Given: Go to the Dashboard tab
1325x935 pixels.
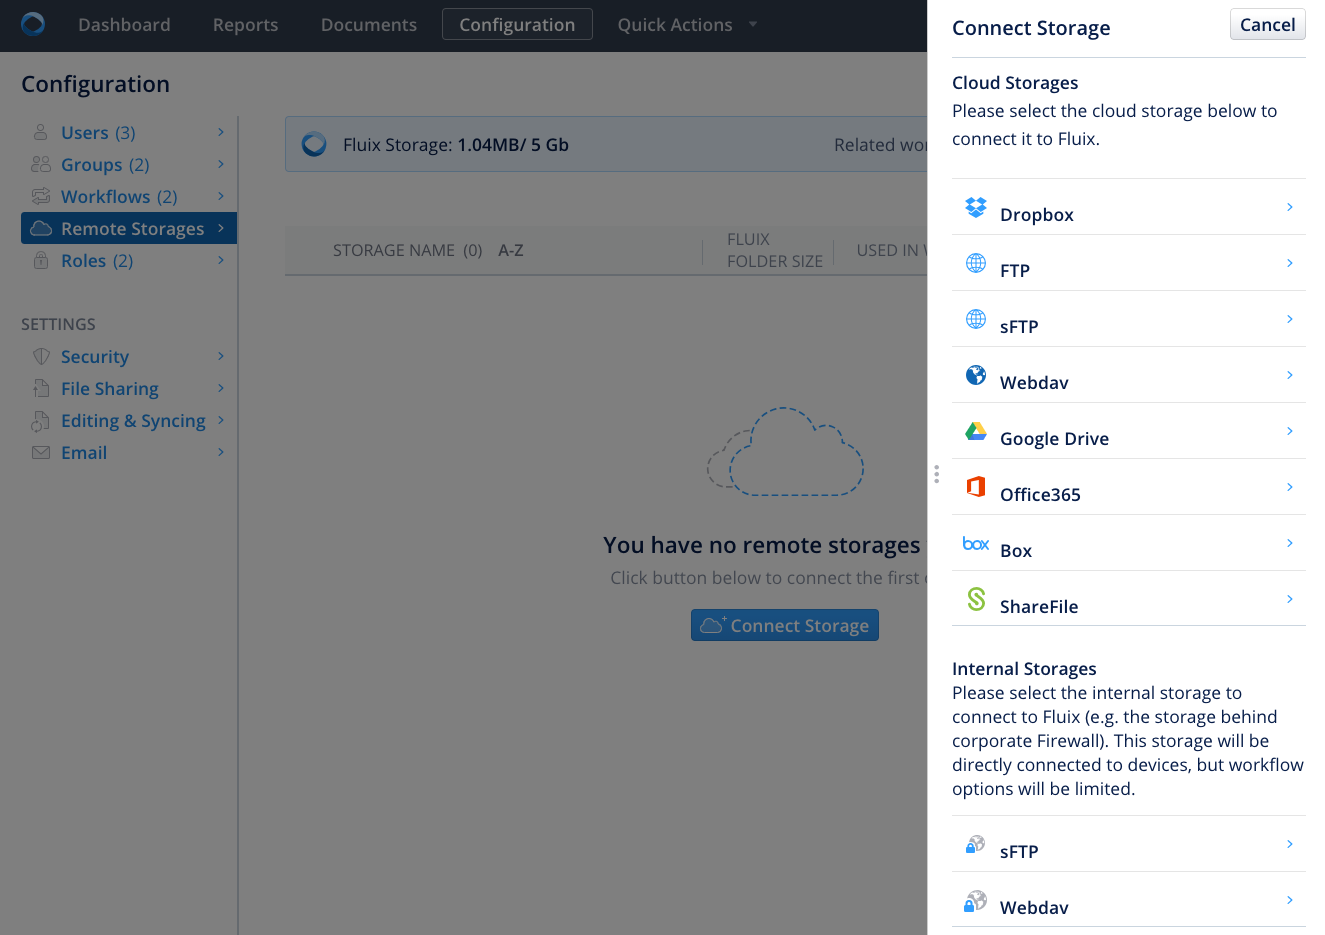Looking at the screenshot, I should pyautogui.click(x=124, y=25).
